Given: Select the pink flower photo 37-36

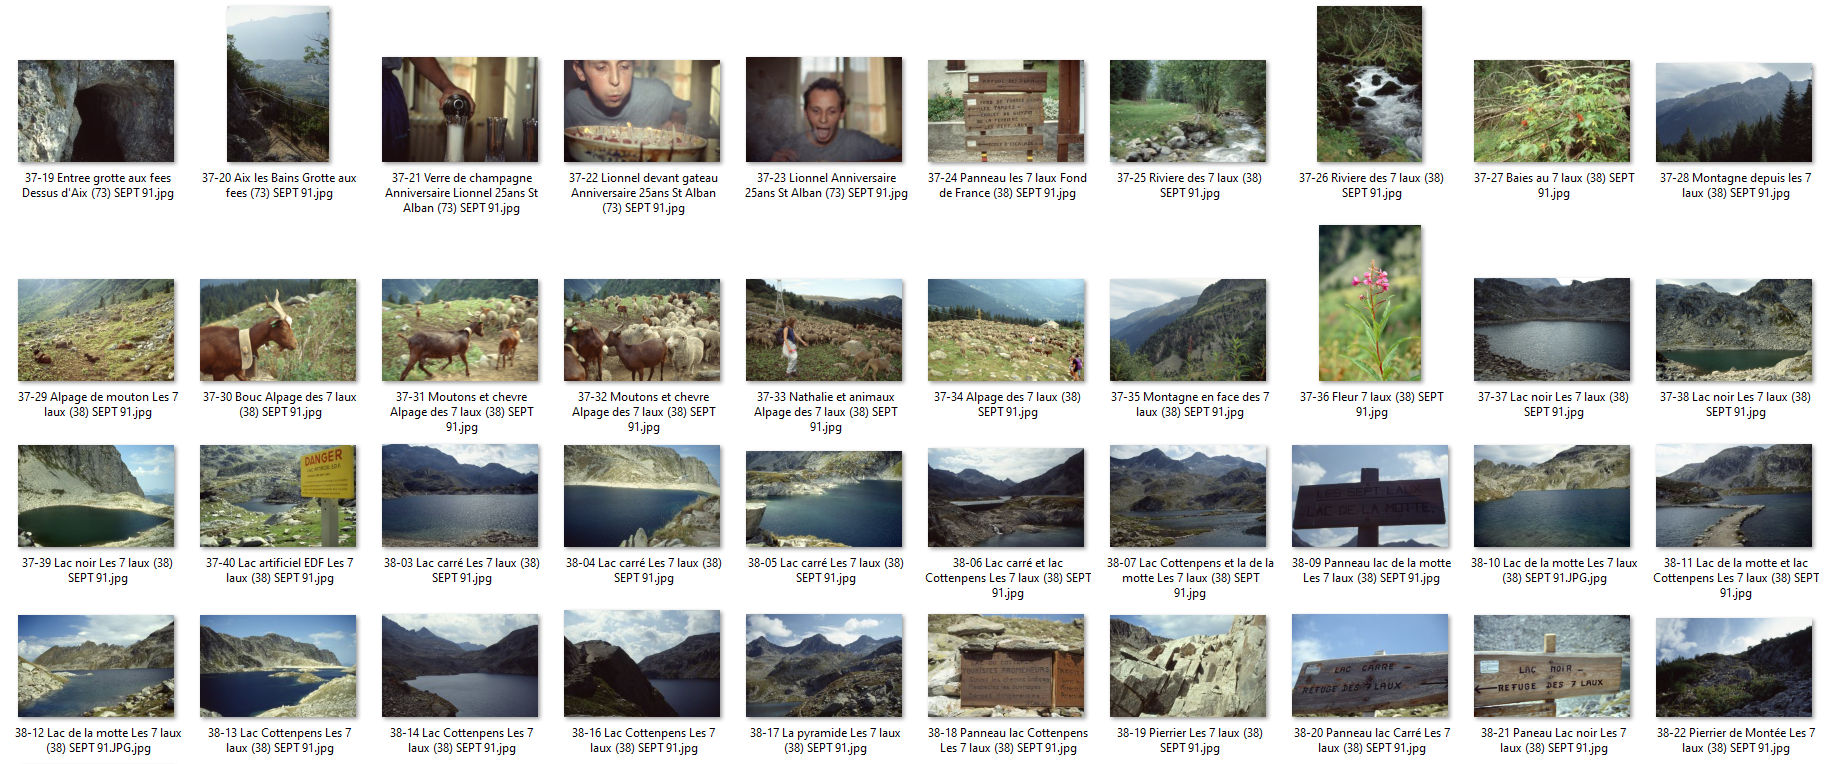Looking at the screenshot, I should [1370, 303].
